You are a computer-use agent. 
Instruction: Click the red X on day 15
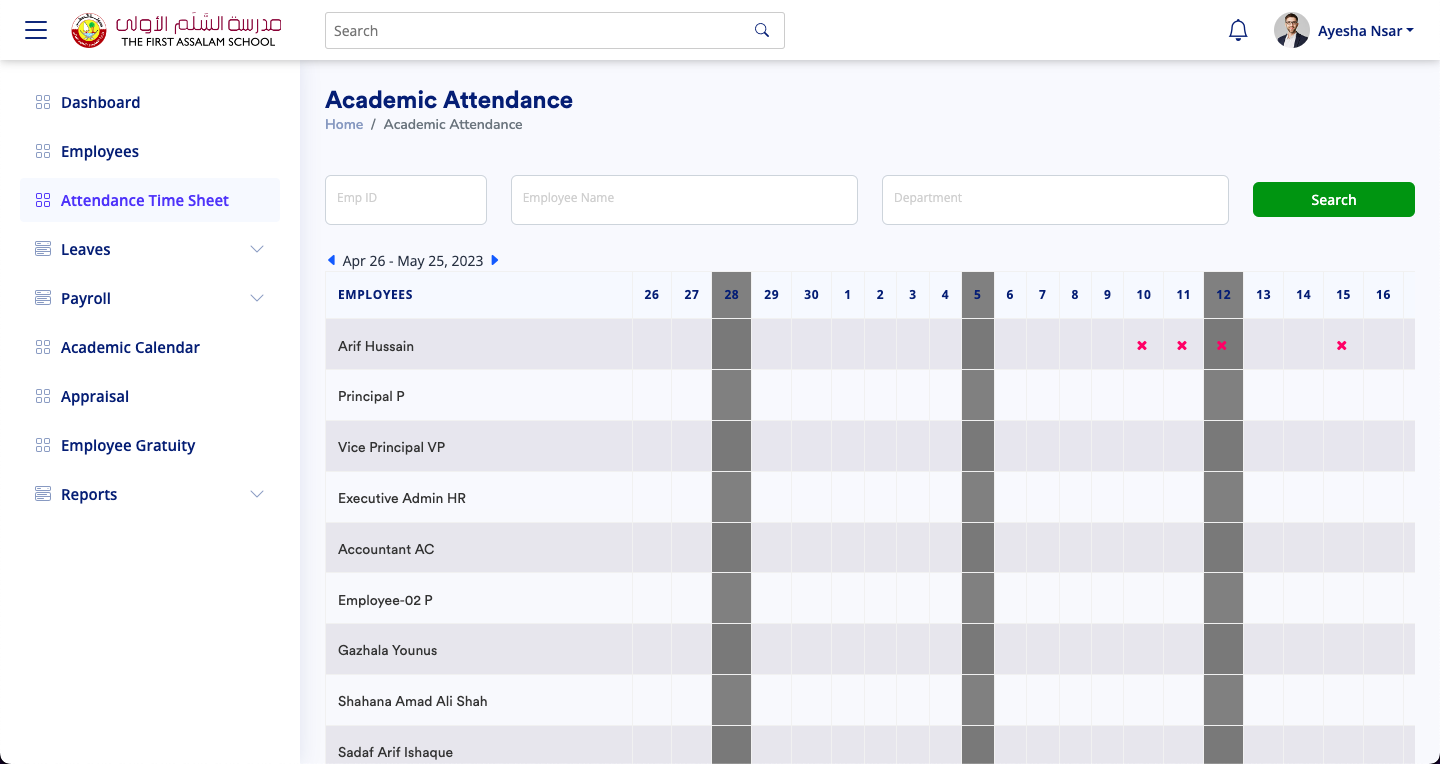(1342, 346)
